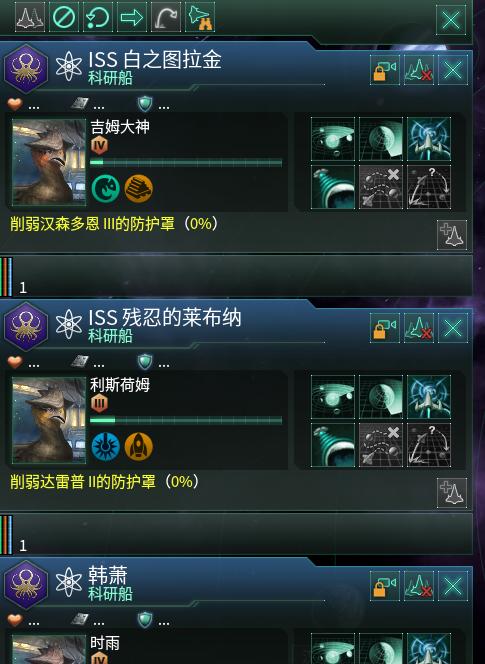The height and width of the screenshot is (664, 485).
Task: Select the return-to-base loop icon in toolbar
Action: tap(98, 17)
